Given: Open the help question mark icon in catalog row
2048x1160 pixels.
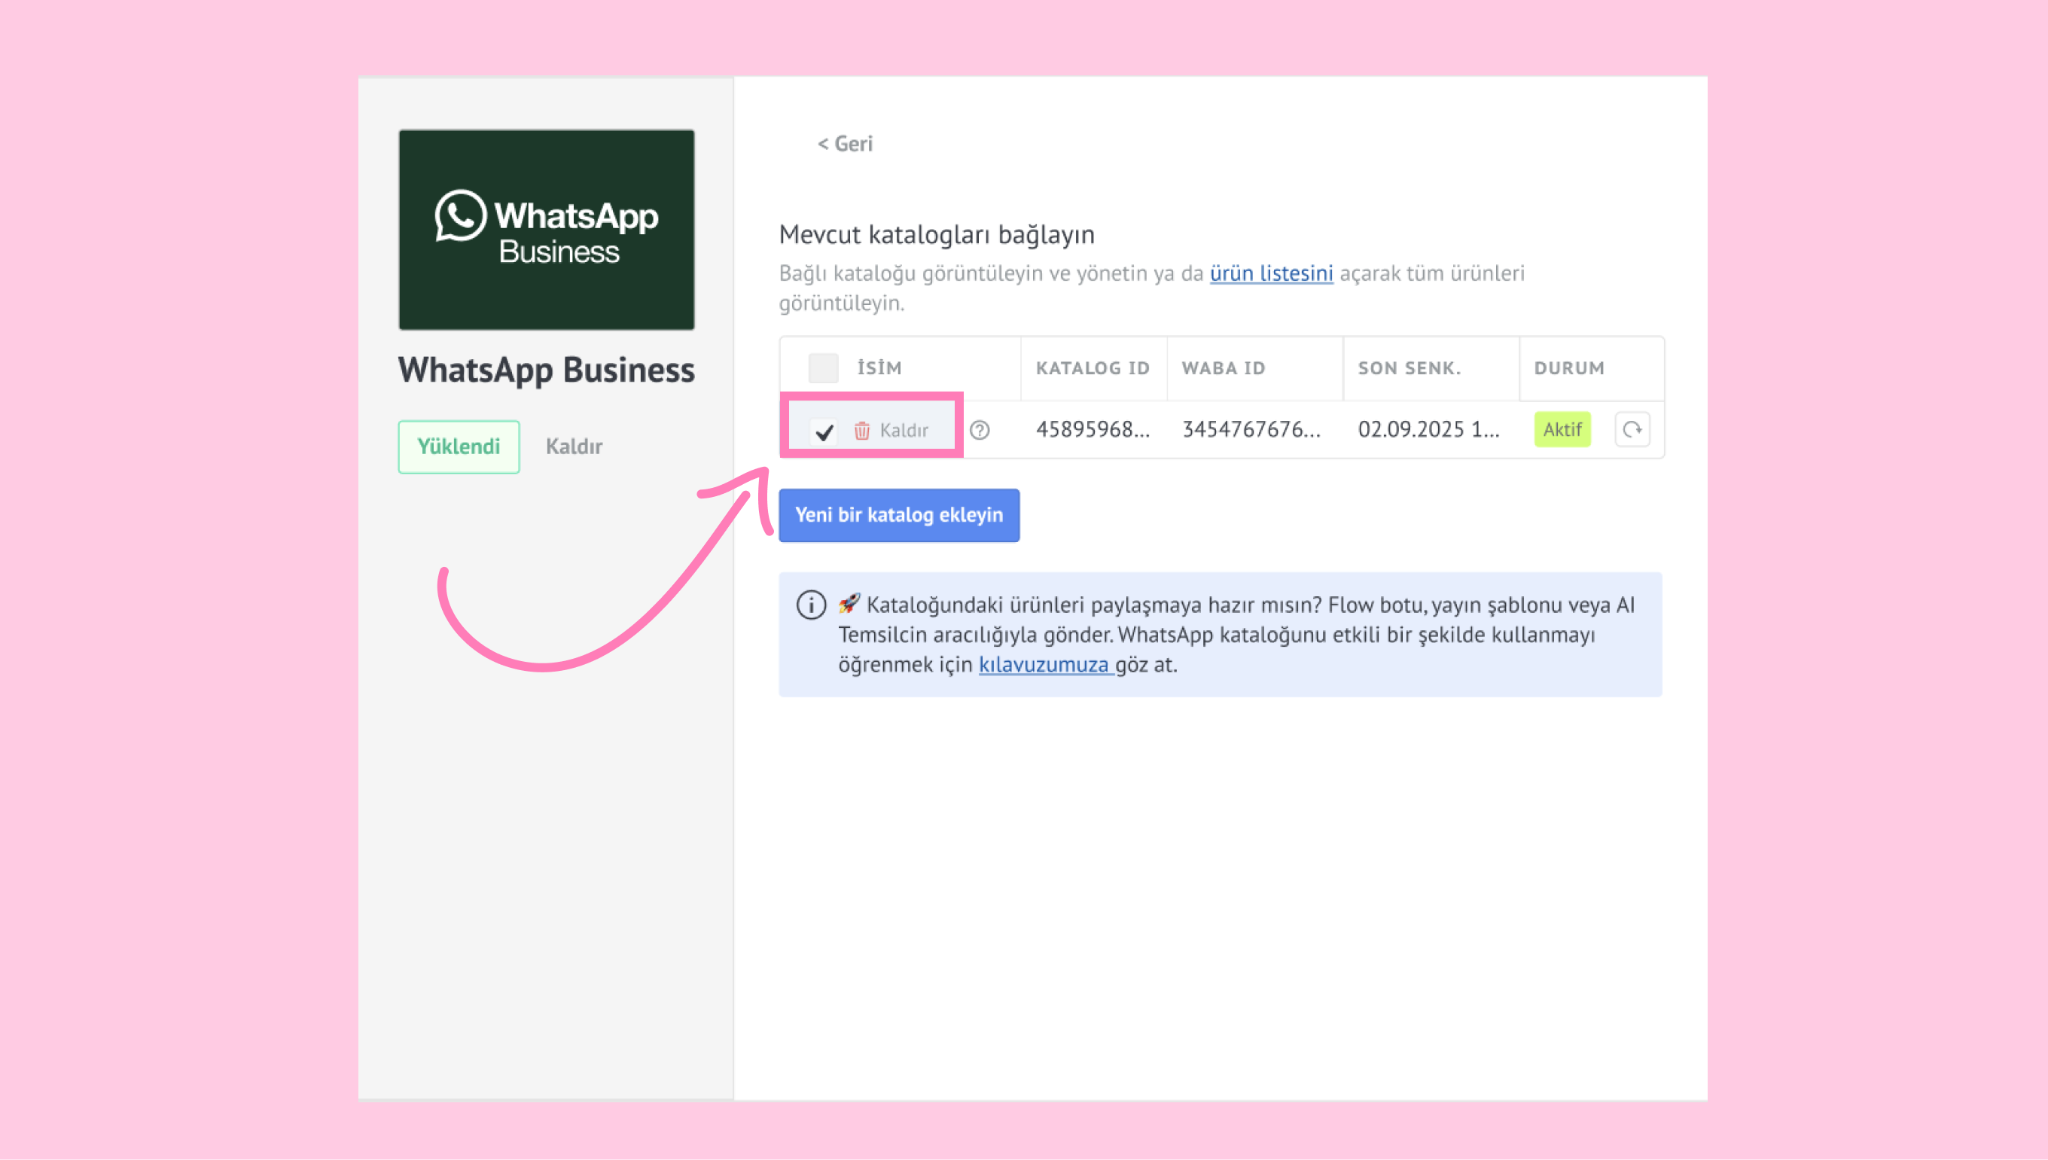Looking at the screenshot, I should click(x=980, y=430).
